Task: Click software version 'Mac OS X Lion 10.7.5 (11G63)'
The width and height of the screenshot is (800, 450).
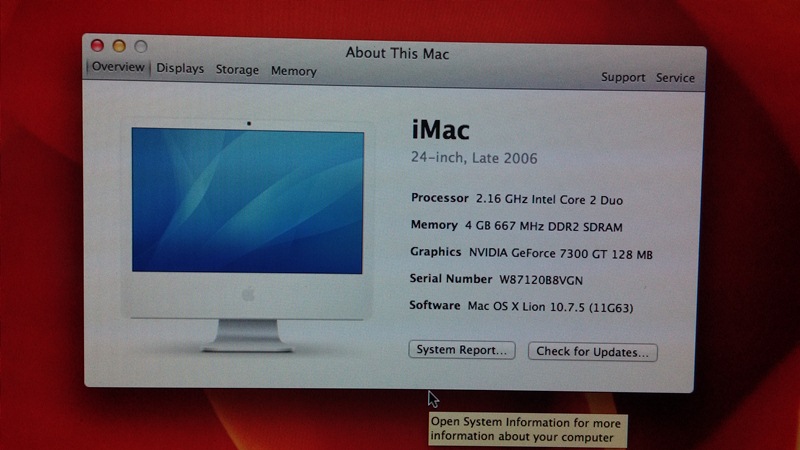Action: (x=551, y=307)
